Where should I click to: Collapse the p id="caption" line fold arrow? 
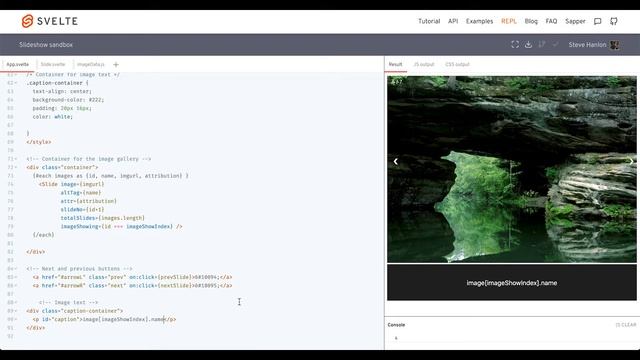tap(16, 319)
